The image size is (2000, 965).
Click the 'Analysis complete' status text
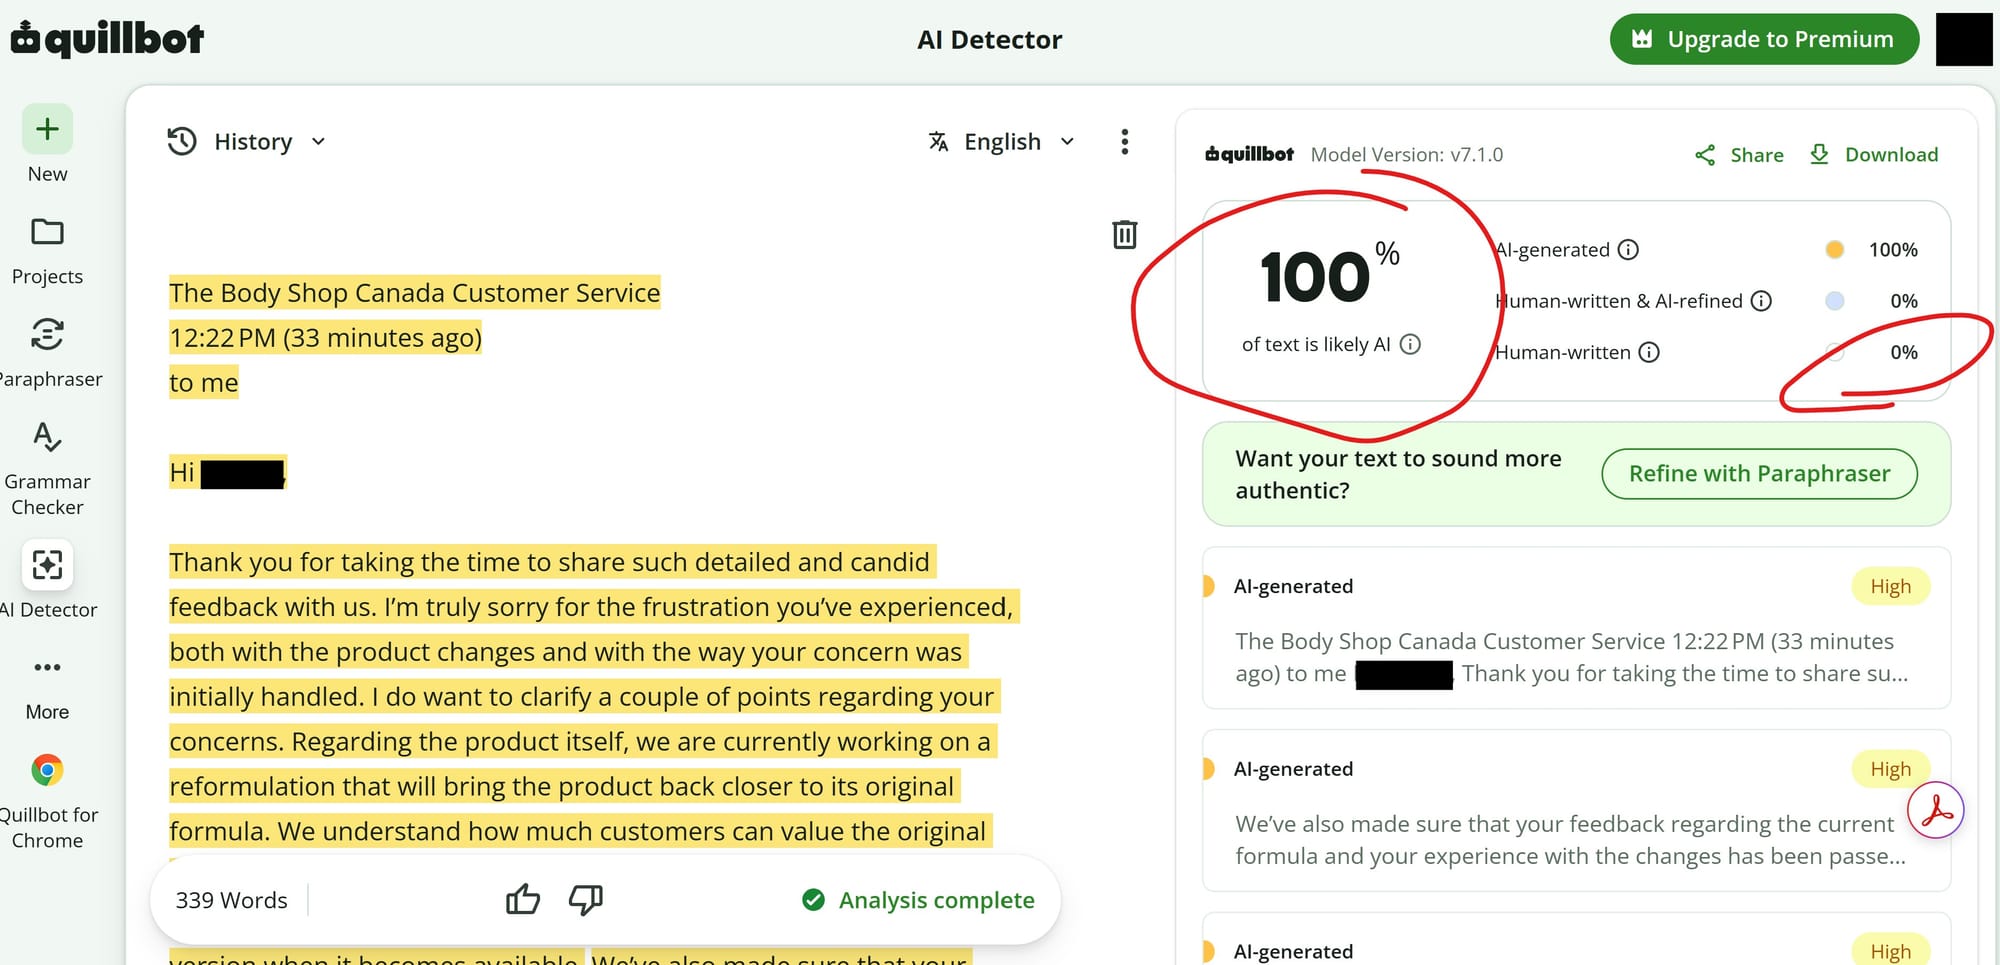(x=936, y=900)
